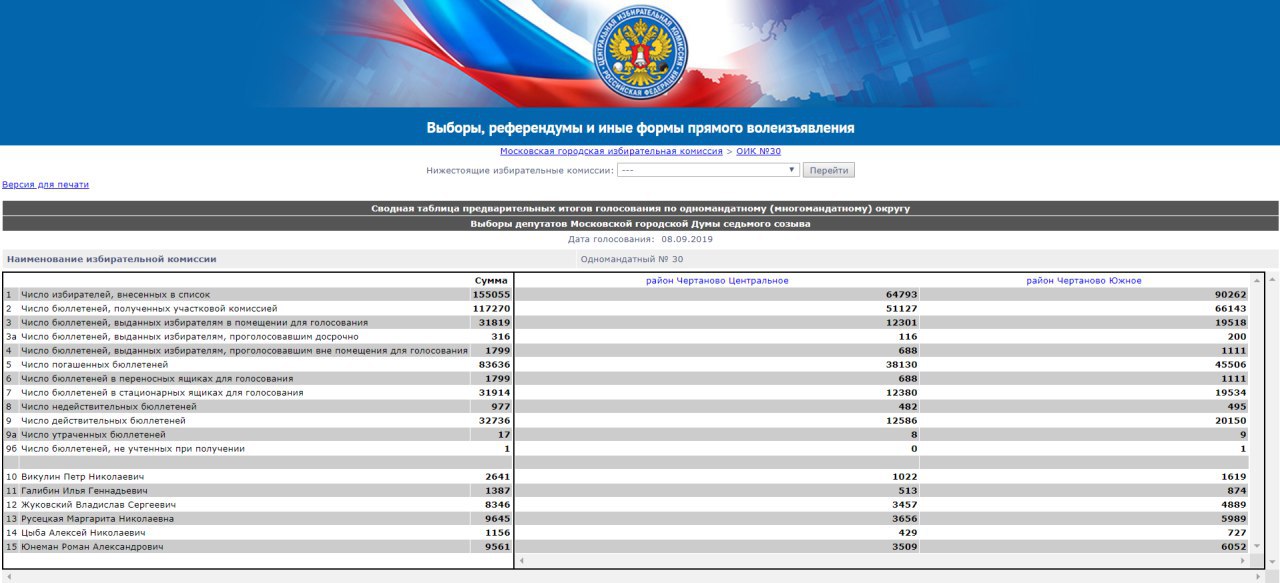Click the banner title Выборы, референдумы и иные формы
The image size is (1280, 583).
pos(640,128)
